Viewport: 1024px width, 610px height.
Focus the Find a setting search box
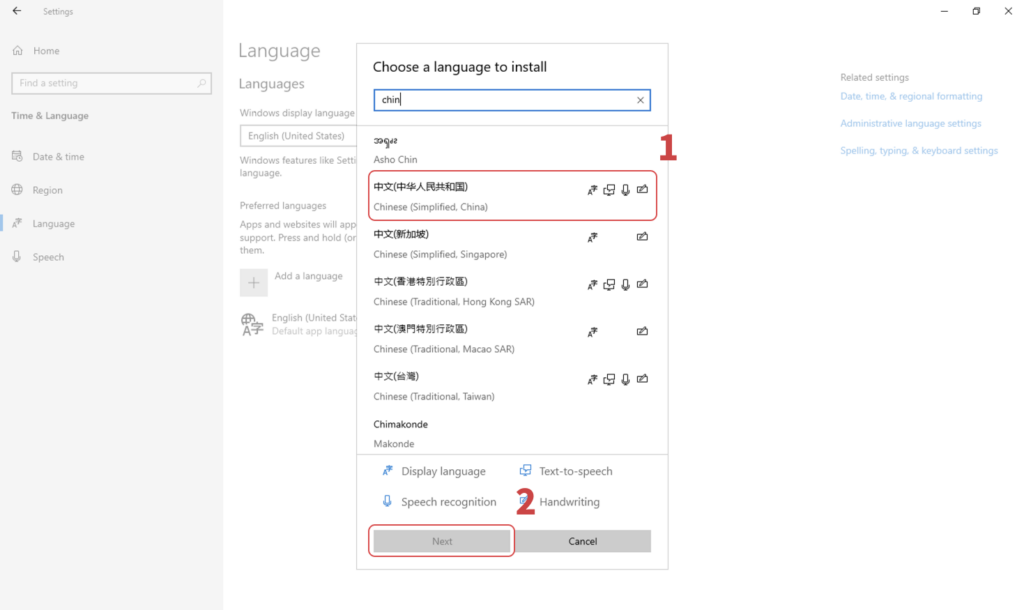click(111, 83)
